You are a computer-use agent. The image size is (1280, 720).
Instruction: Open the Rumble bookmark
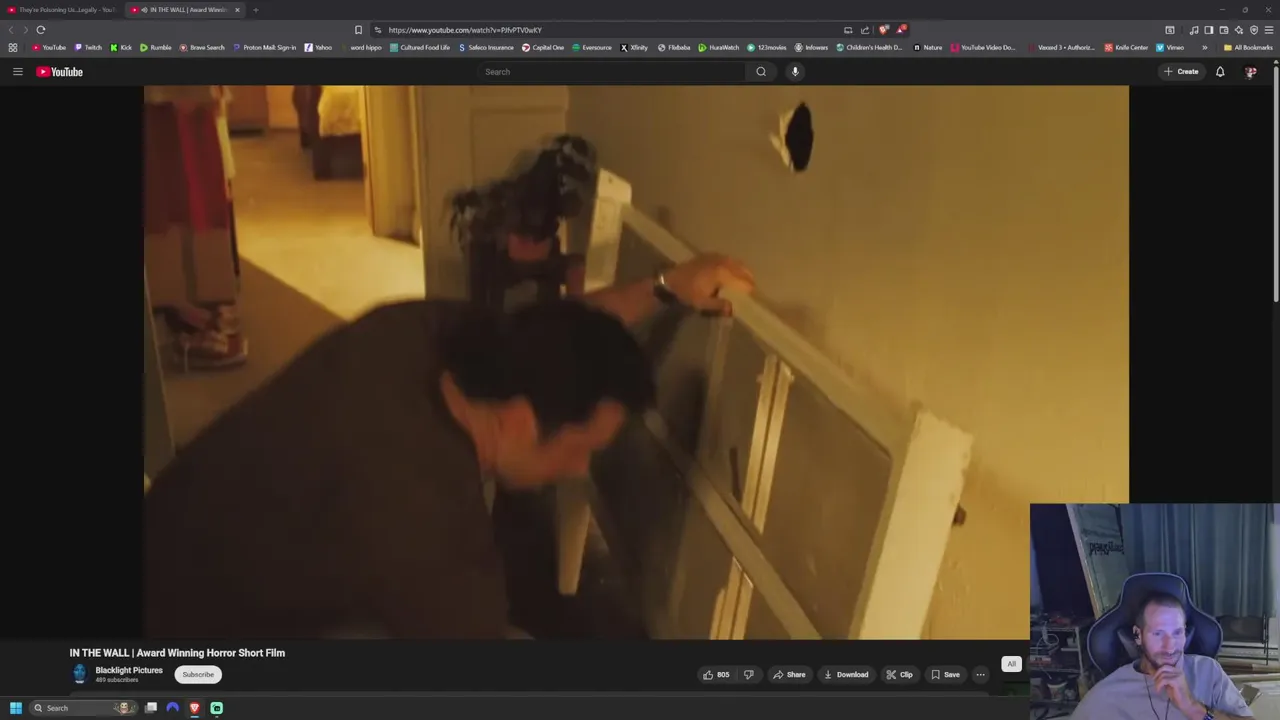coord(156,47)
